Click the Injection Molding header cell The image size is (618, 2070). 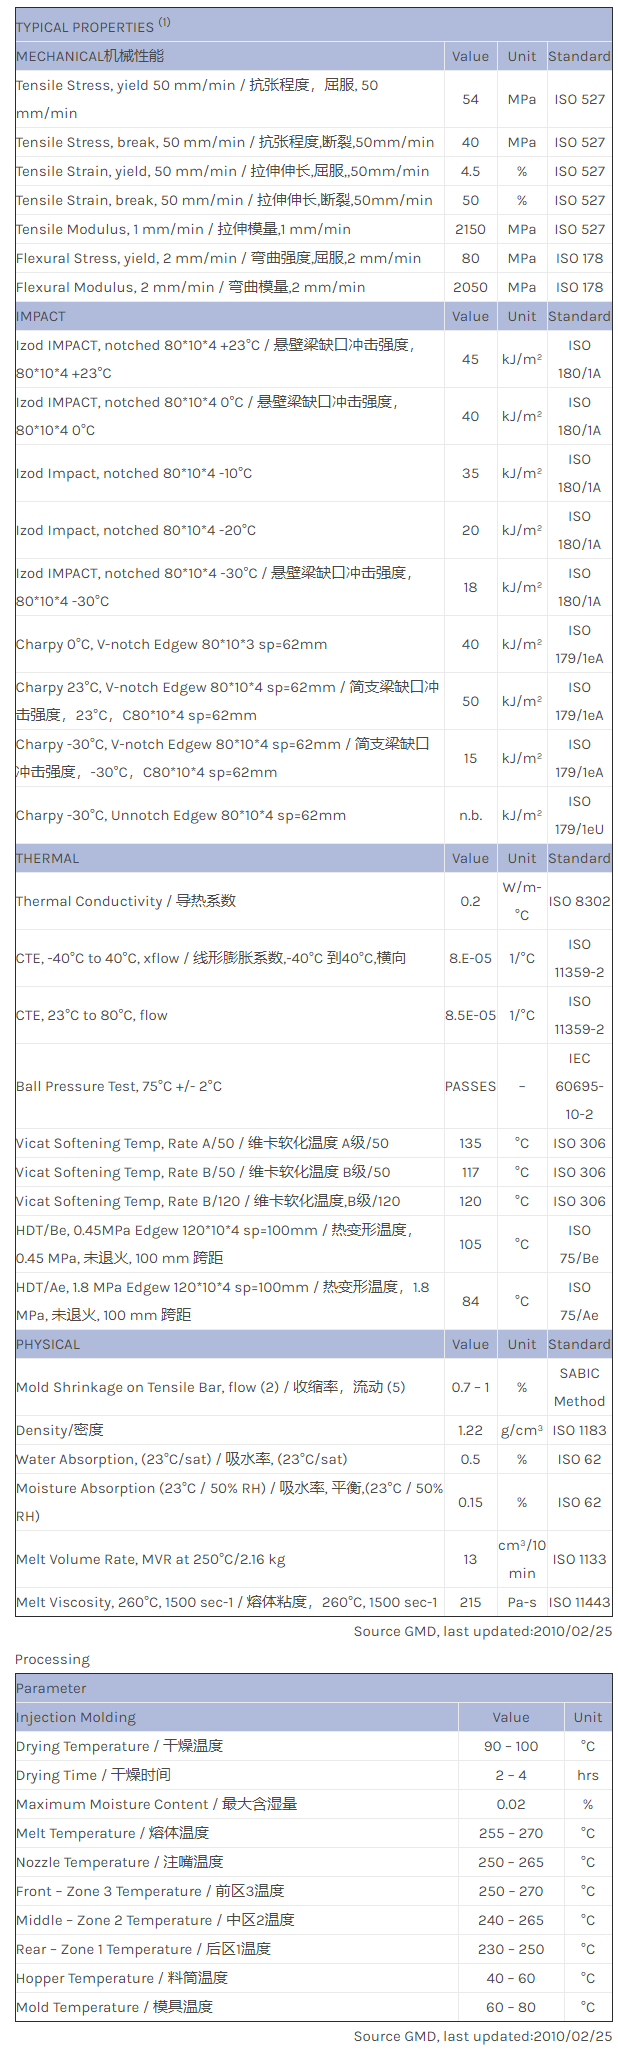coord(76,1717)
